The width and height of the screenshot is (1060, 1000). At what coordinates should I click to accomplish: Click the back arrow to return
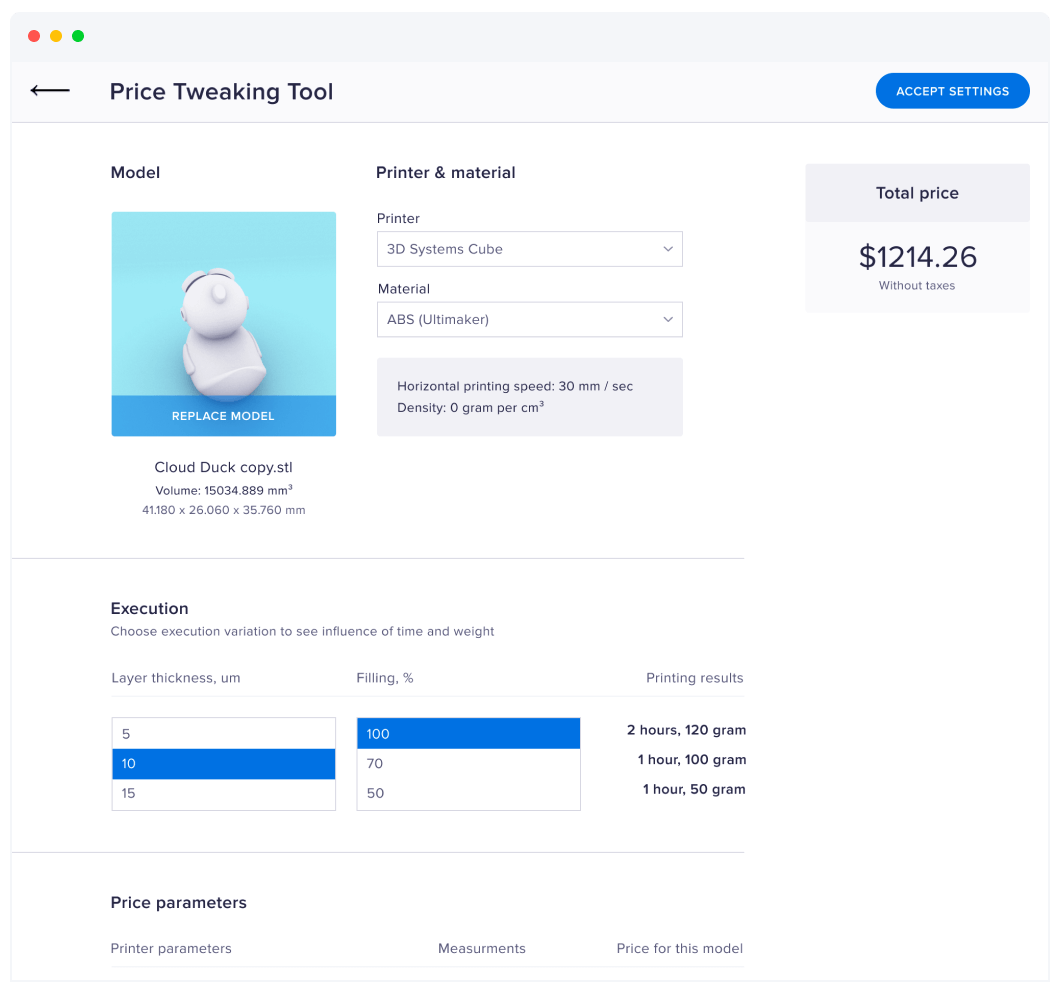pyautogui.click(x=49, y=90)
